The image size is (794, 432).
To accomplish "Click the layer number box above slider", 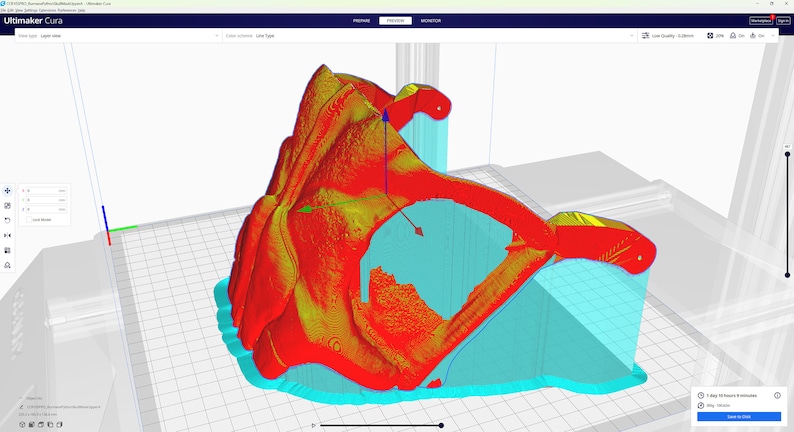I will coord(787,146).
